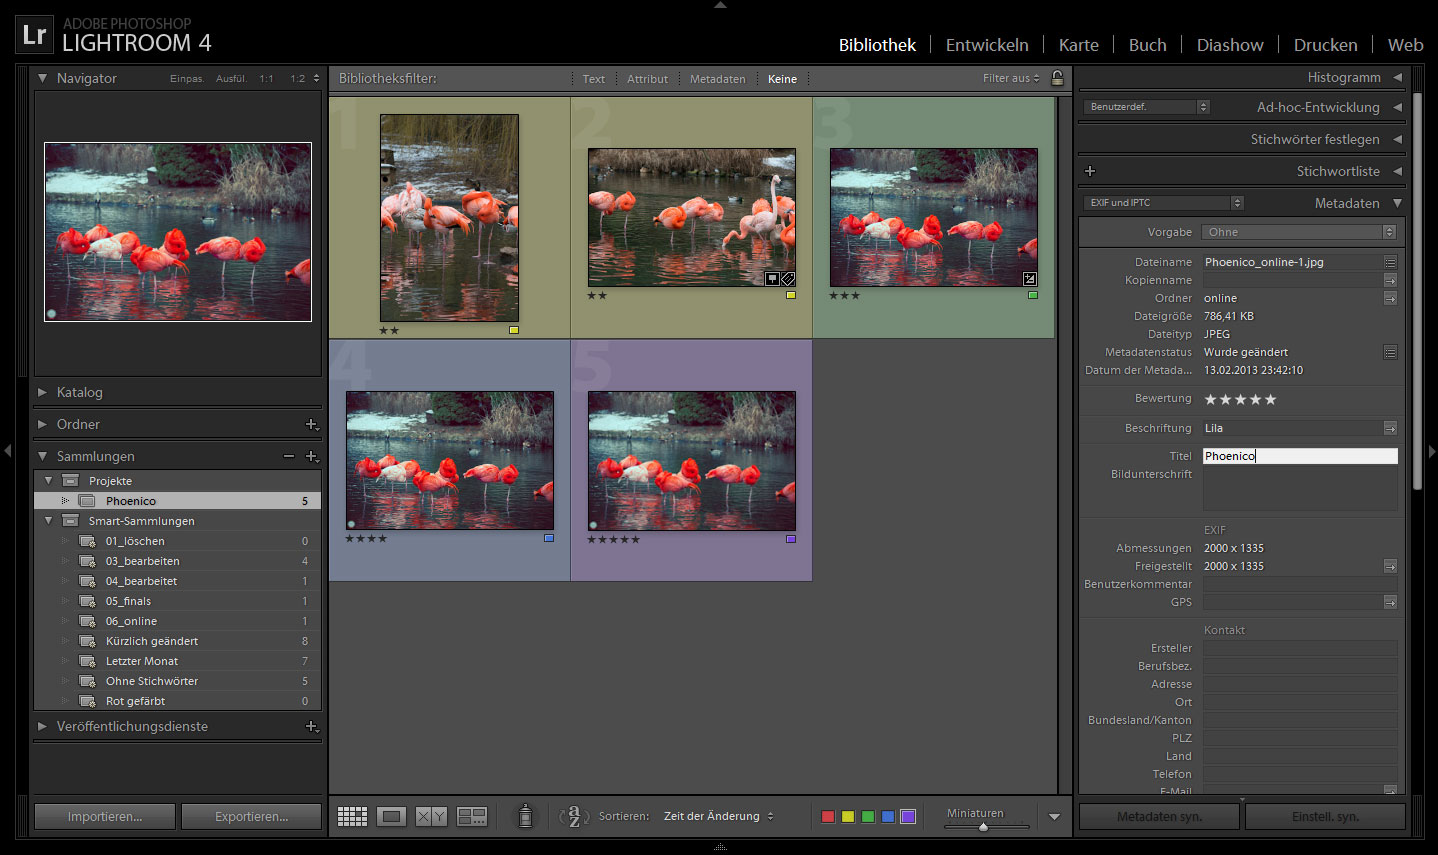The height and width of the screenshot is (855, 1438).
Task: Click the Exportieren button
Action: coord(251,817)
